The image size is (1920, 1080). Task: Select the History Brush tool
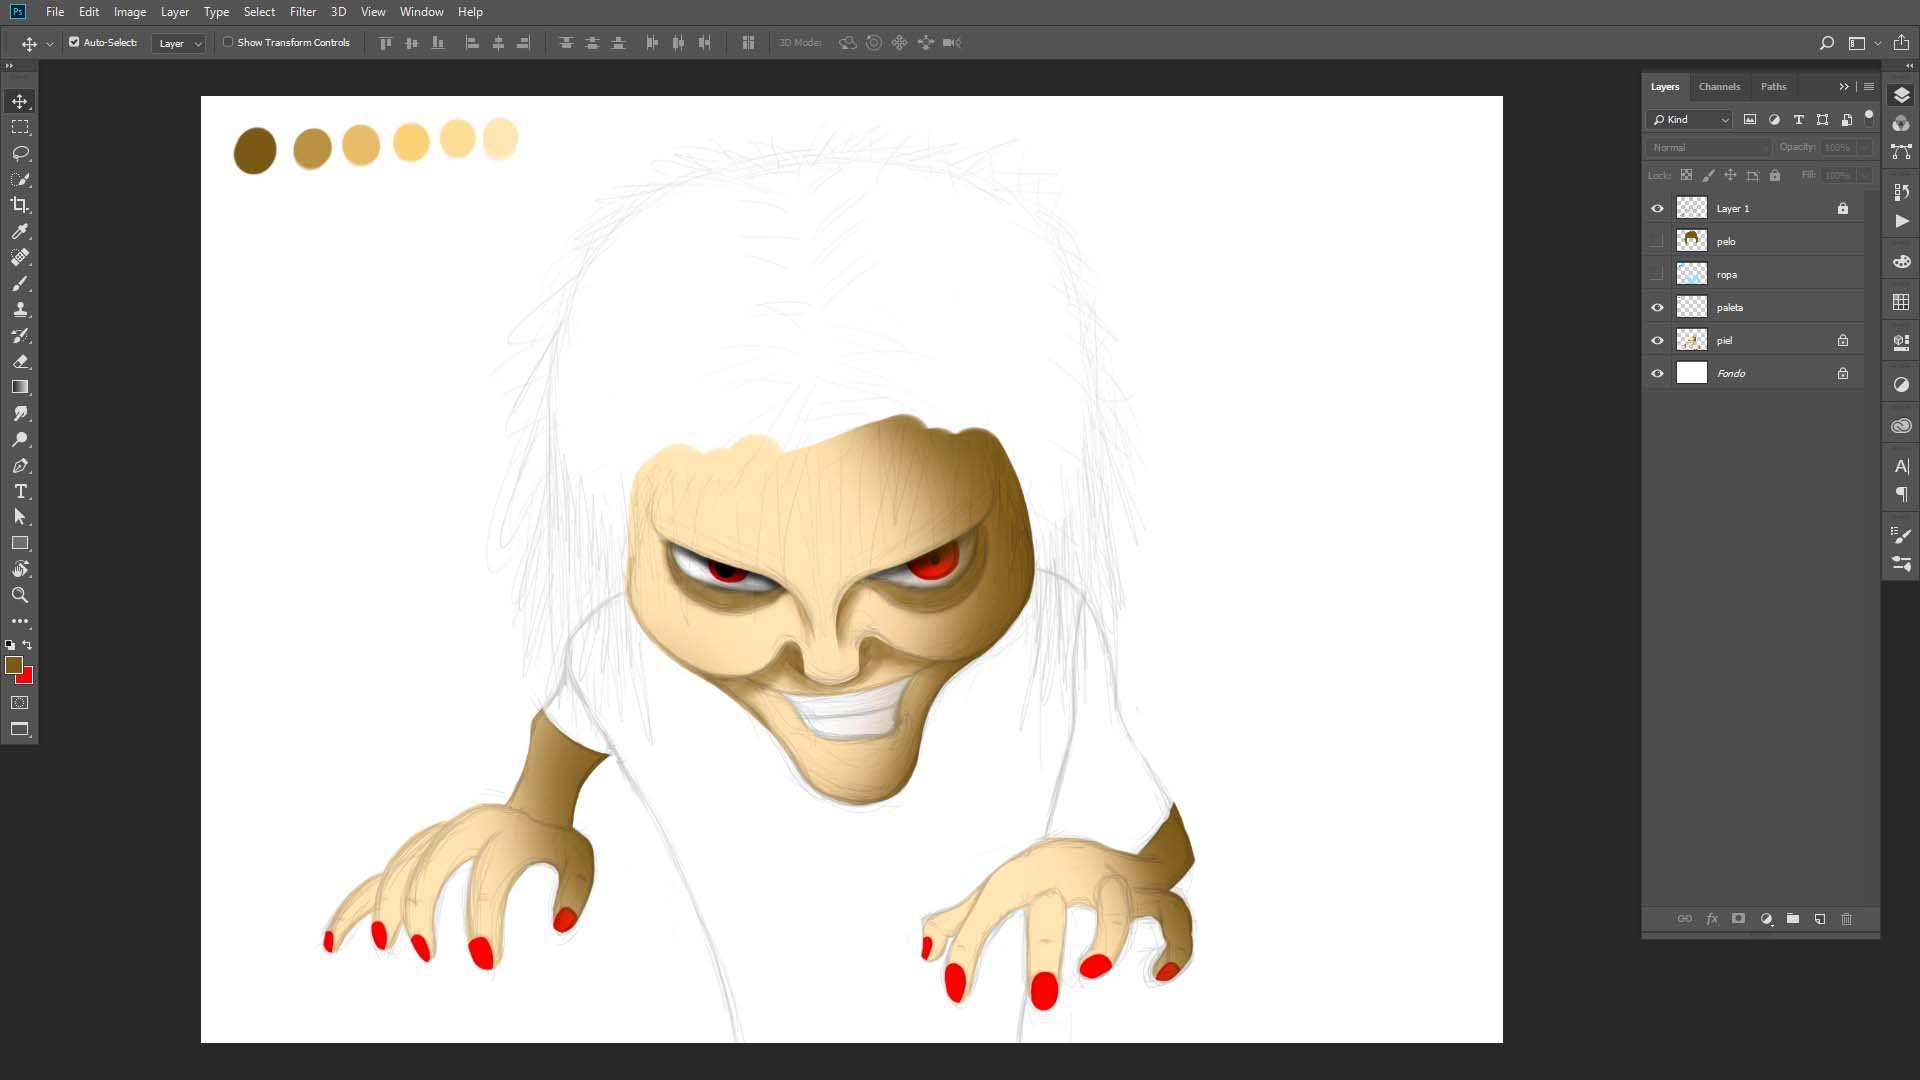tap(20, 335)
